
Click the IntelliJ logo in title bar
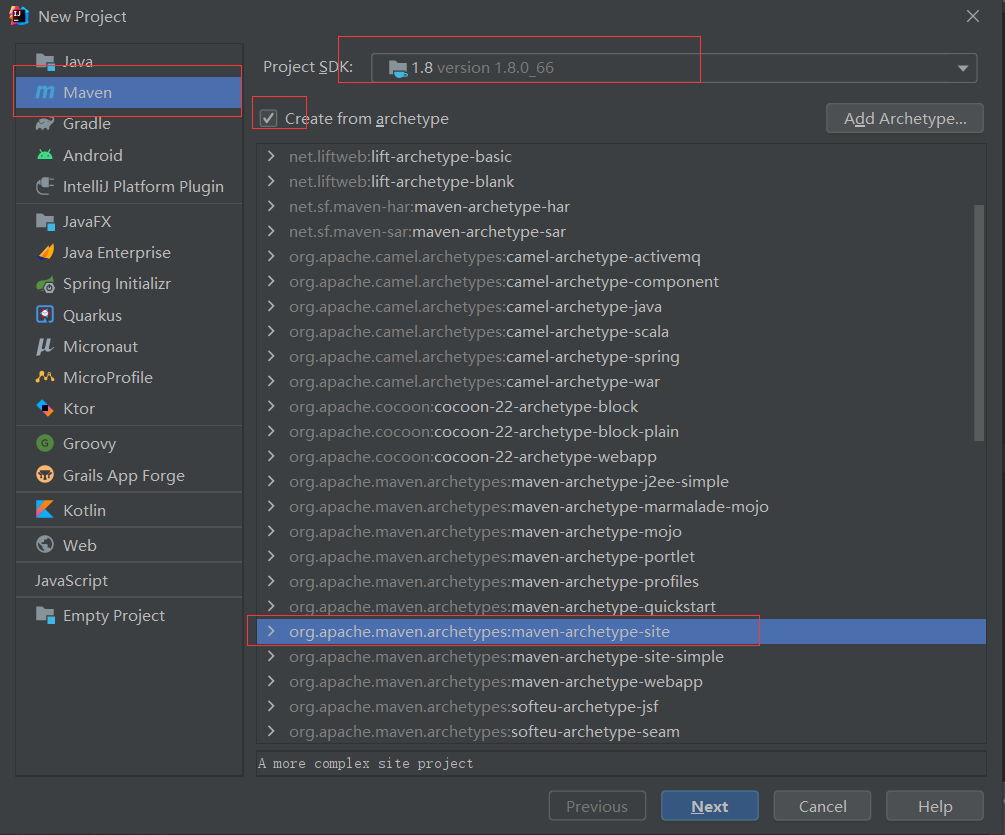click(19, 15)
